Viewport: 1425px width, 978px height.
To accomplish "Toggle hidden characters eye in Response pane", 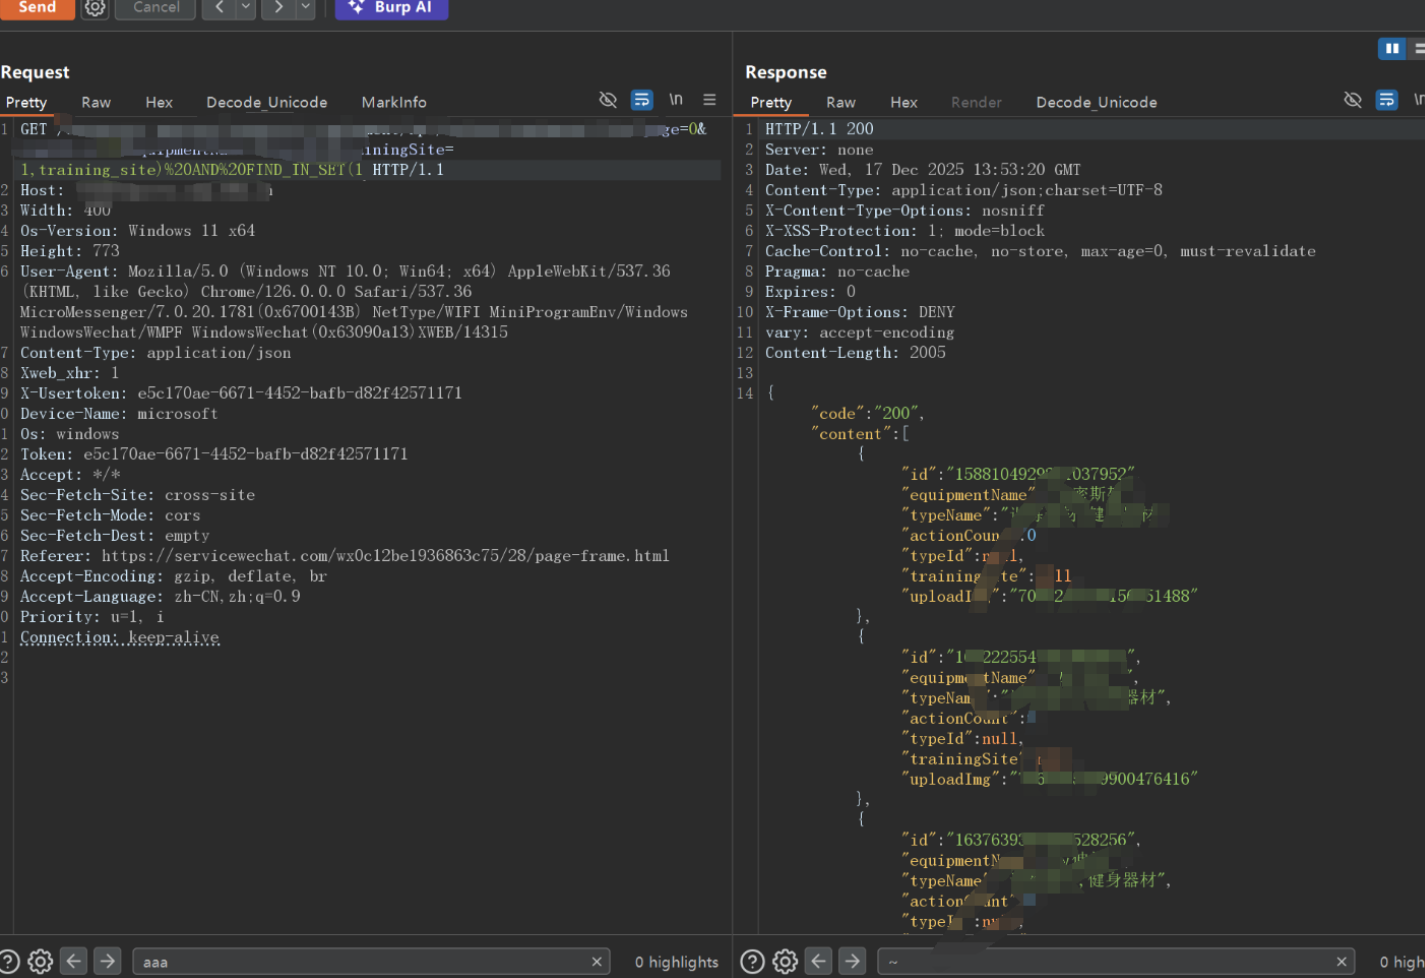I will coord(1353,100).
